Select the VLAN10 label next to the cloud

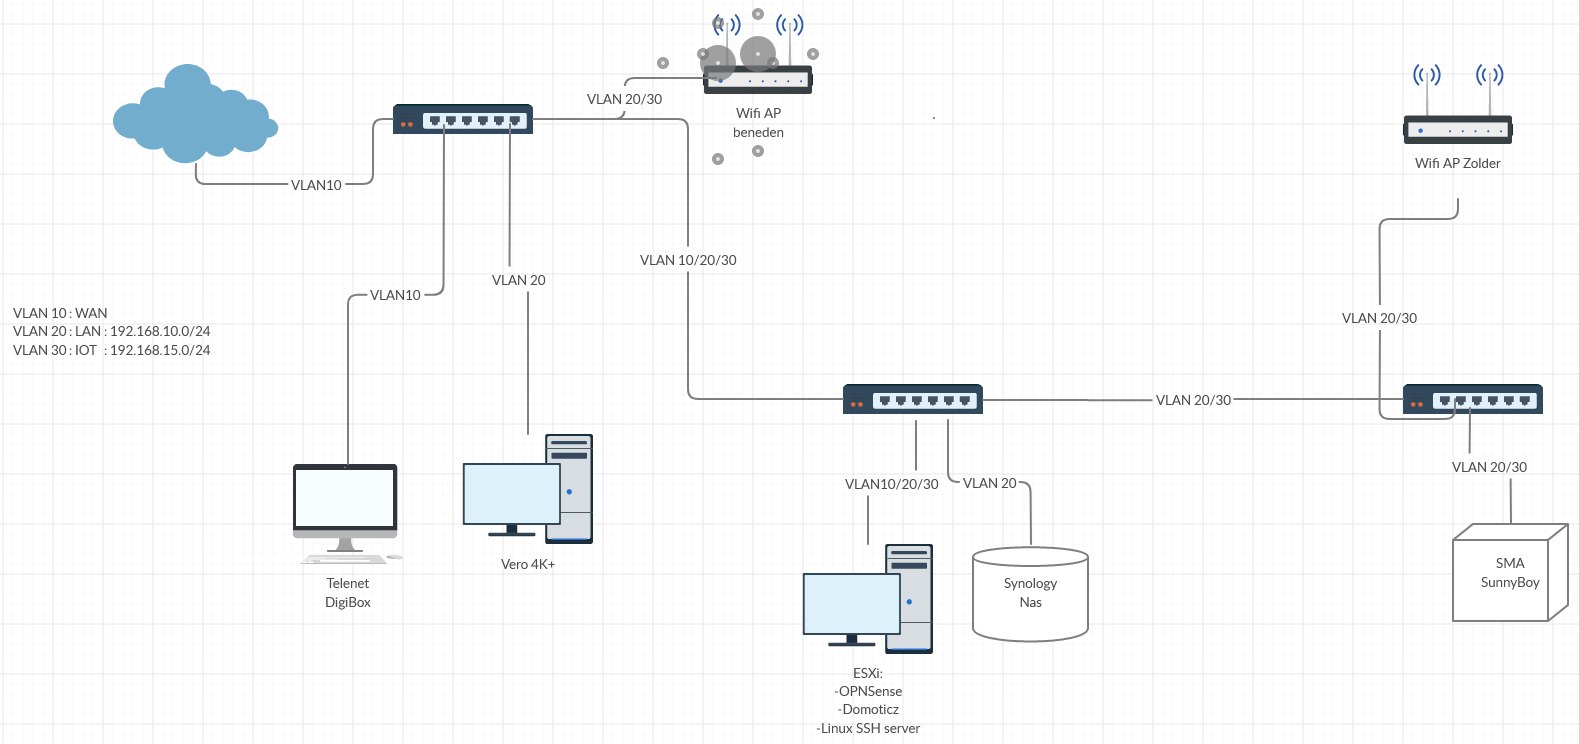316,185
